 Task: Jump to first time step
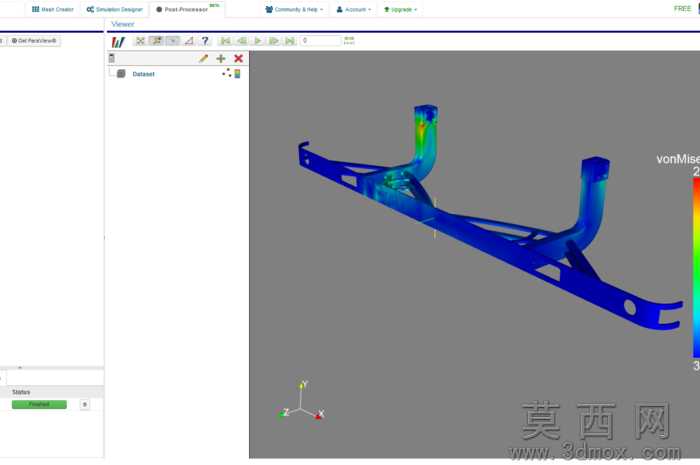point(225,41)
